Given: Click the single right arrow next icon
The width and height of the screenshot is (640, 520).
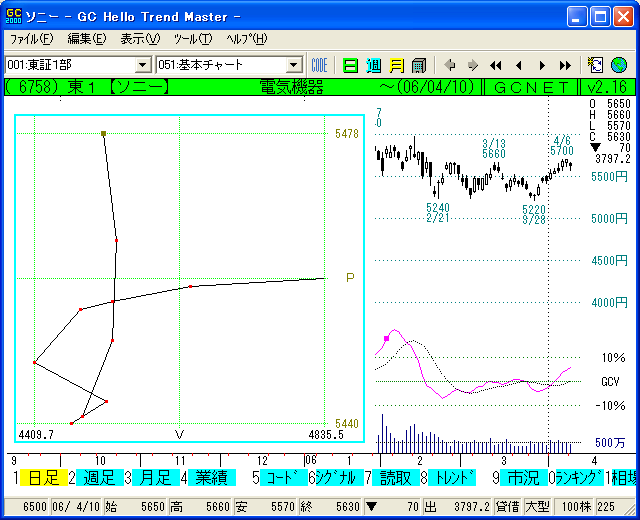Looking at the screenshot, I should point(542,65).
